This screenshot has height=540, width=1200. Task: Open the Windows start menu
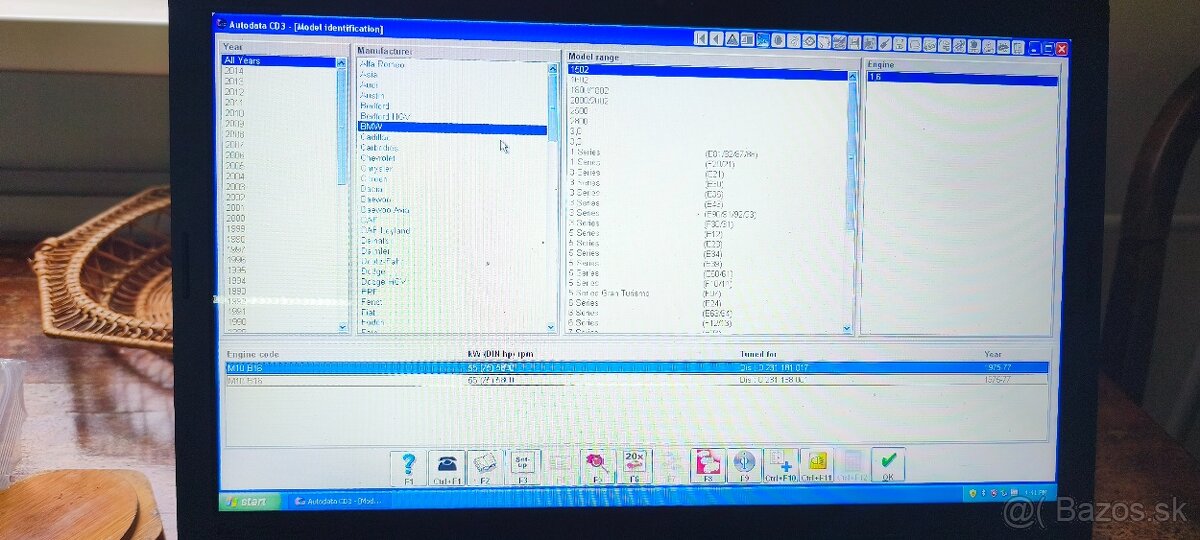coord(249,501)
